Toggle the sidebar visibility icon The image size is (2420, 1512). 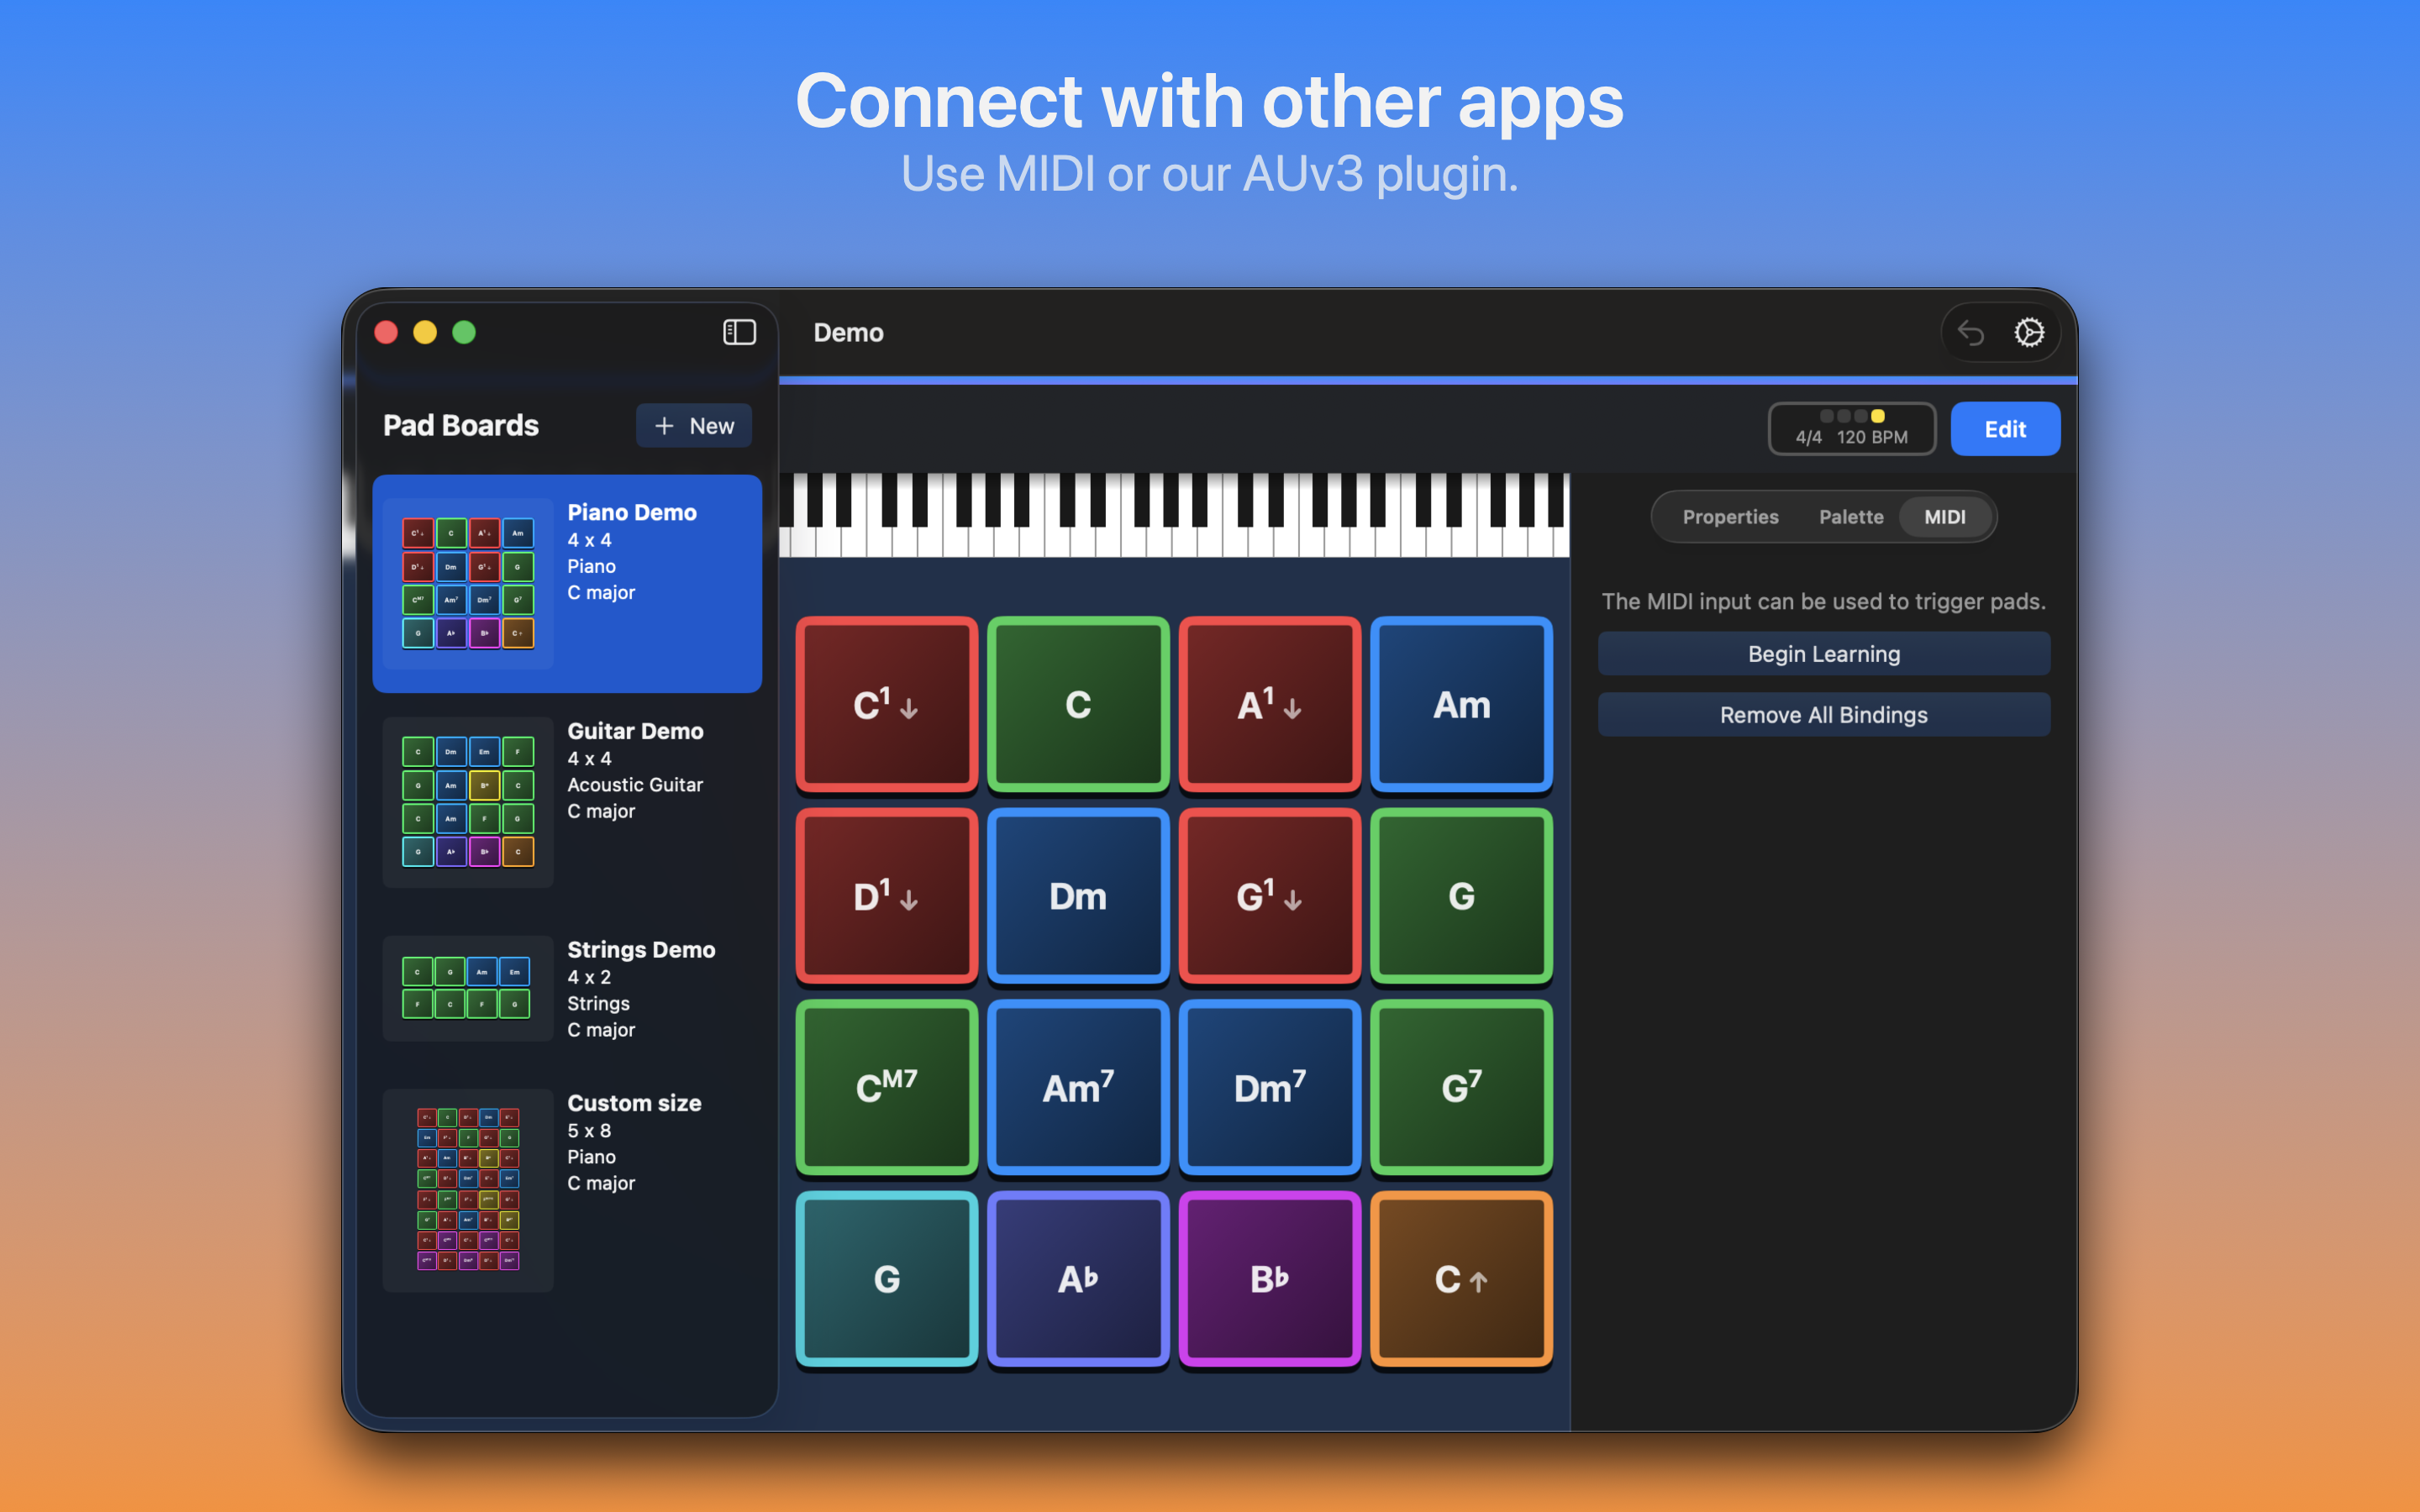[739, 332]
